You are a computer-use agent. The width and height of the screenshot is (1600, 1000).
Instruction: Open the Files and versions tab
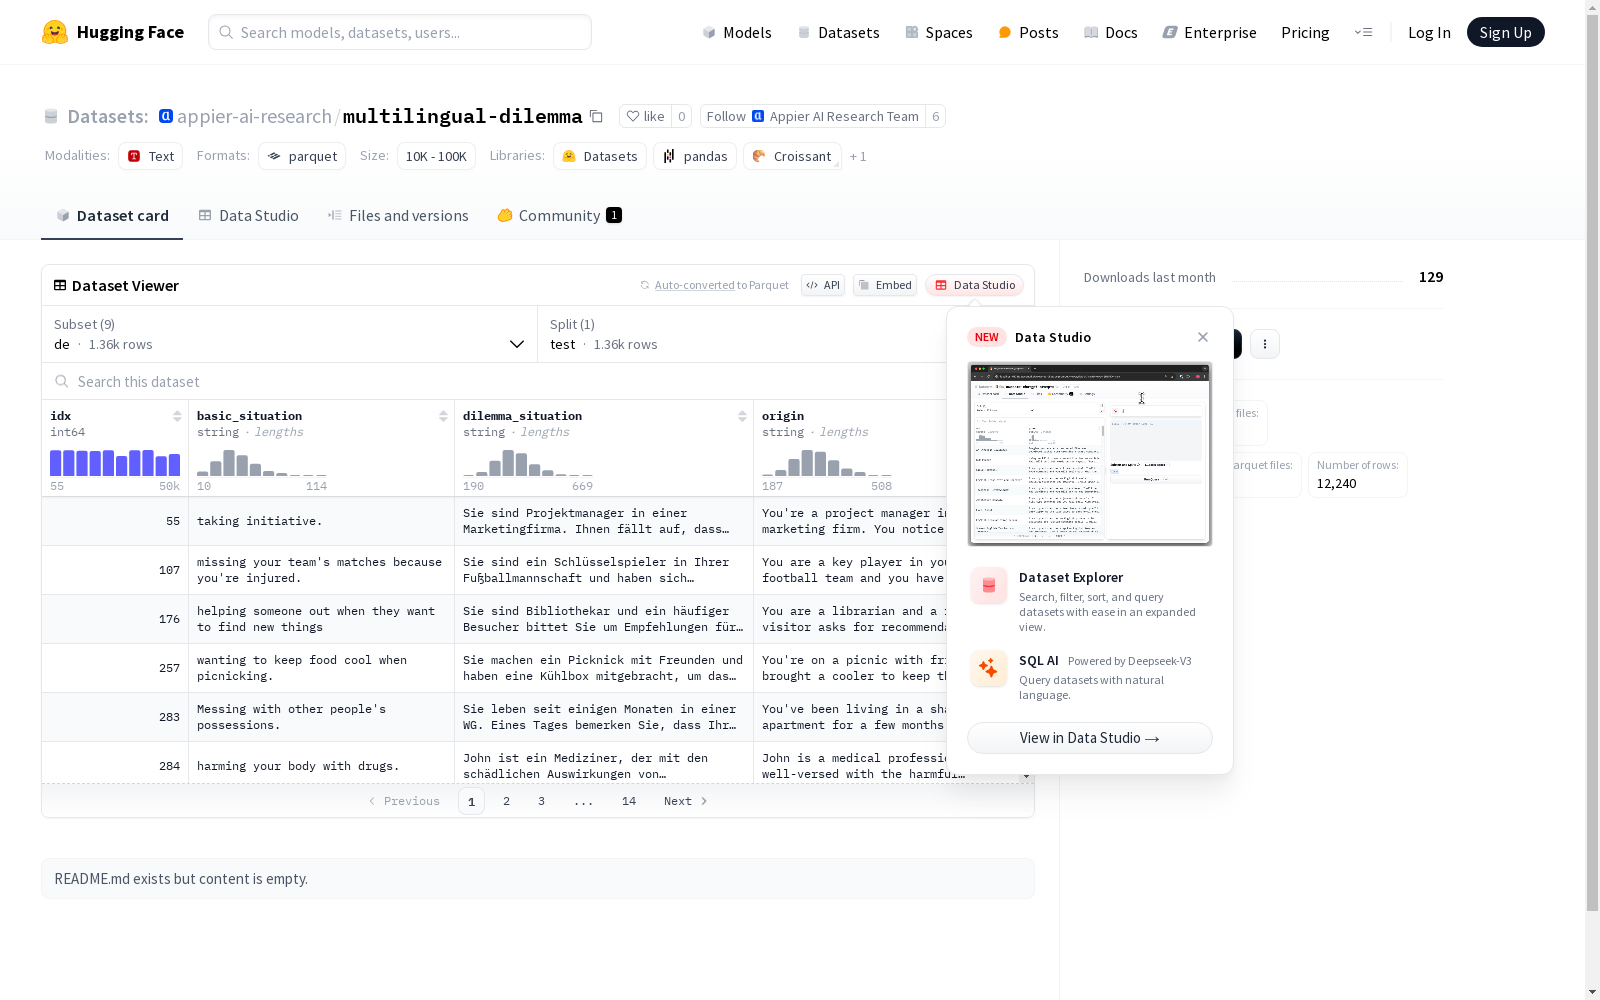pyautogui.click(x=398, y=216)
